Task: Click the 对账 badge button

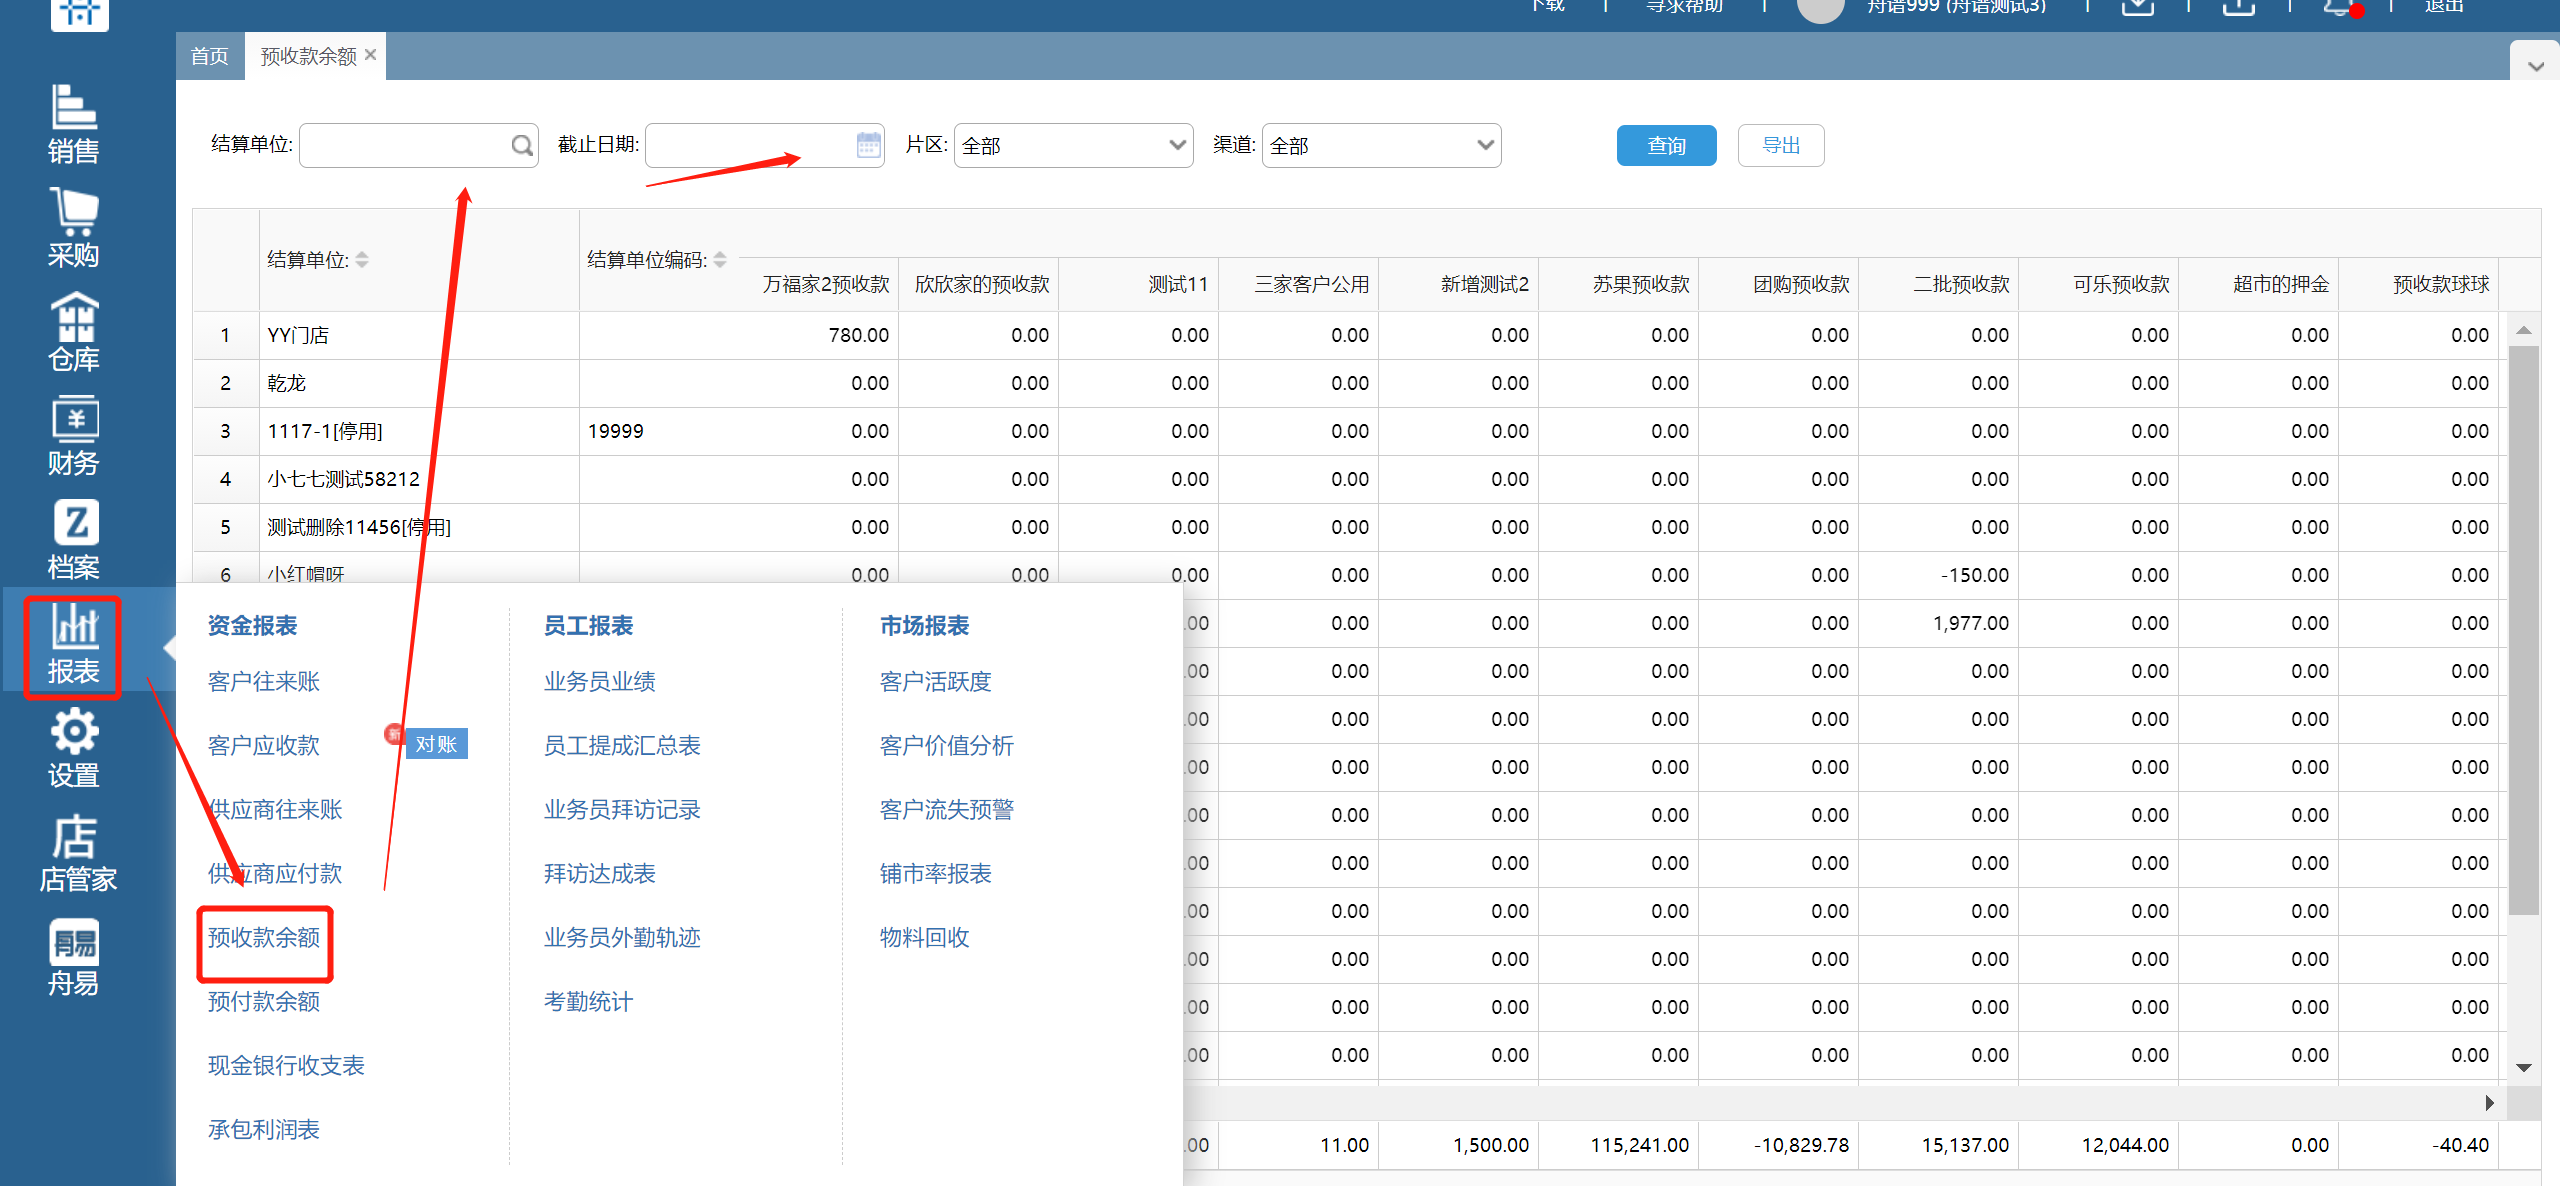Action: click(x=436, y=744)
